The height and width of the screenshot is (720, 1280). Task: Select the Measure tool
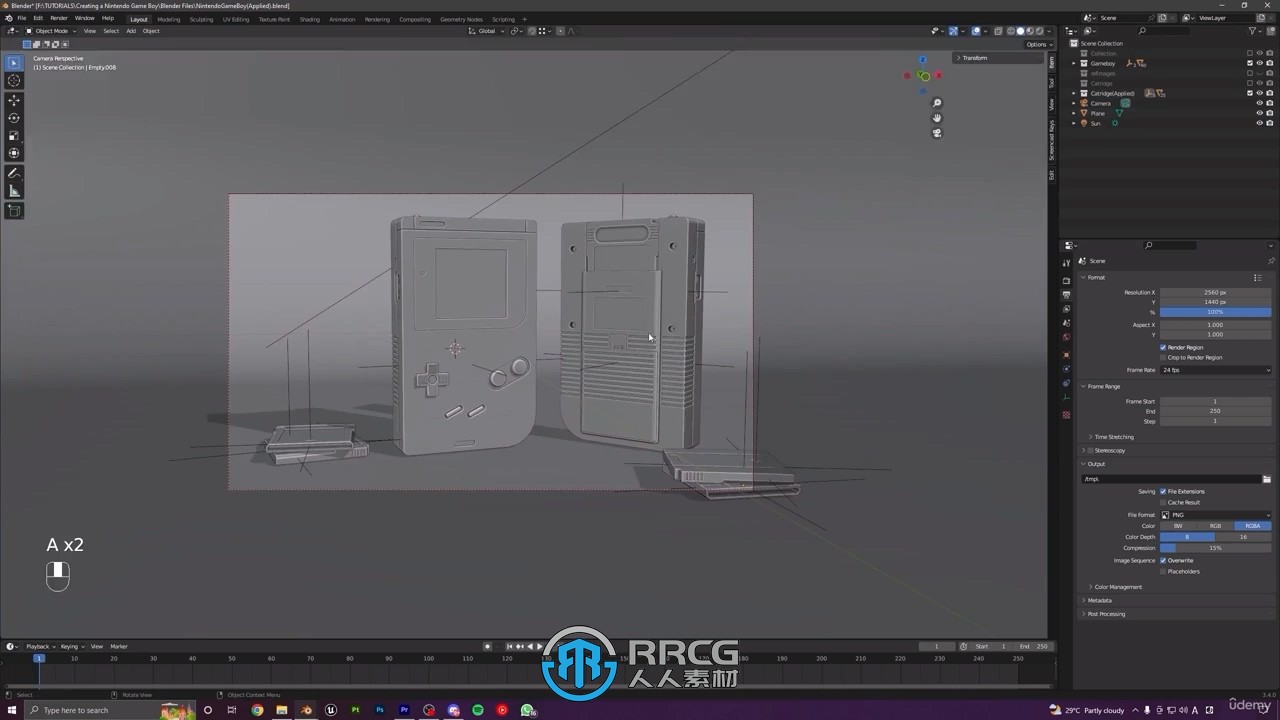14,191
